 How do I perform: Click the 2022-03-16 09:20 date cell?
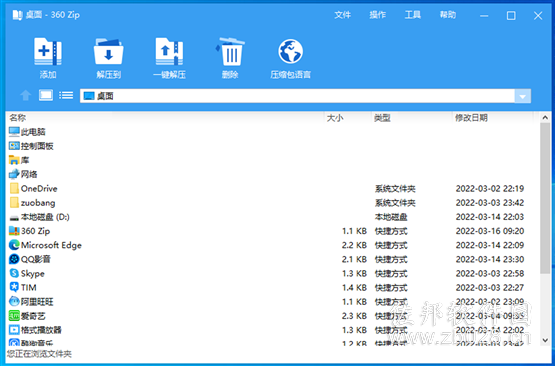[x=490, y=231]
